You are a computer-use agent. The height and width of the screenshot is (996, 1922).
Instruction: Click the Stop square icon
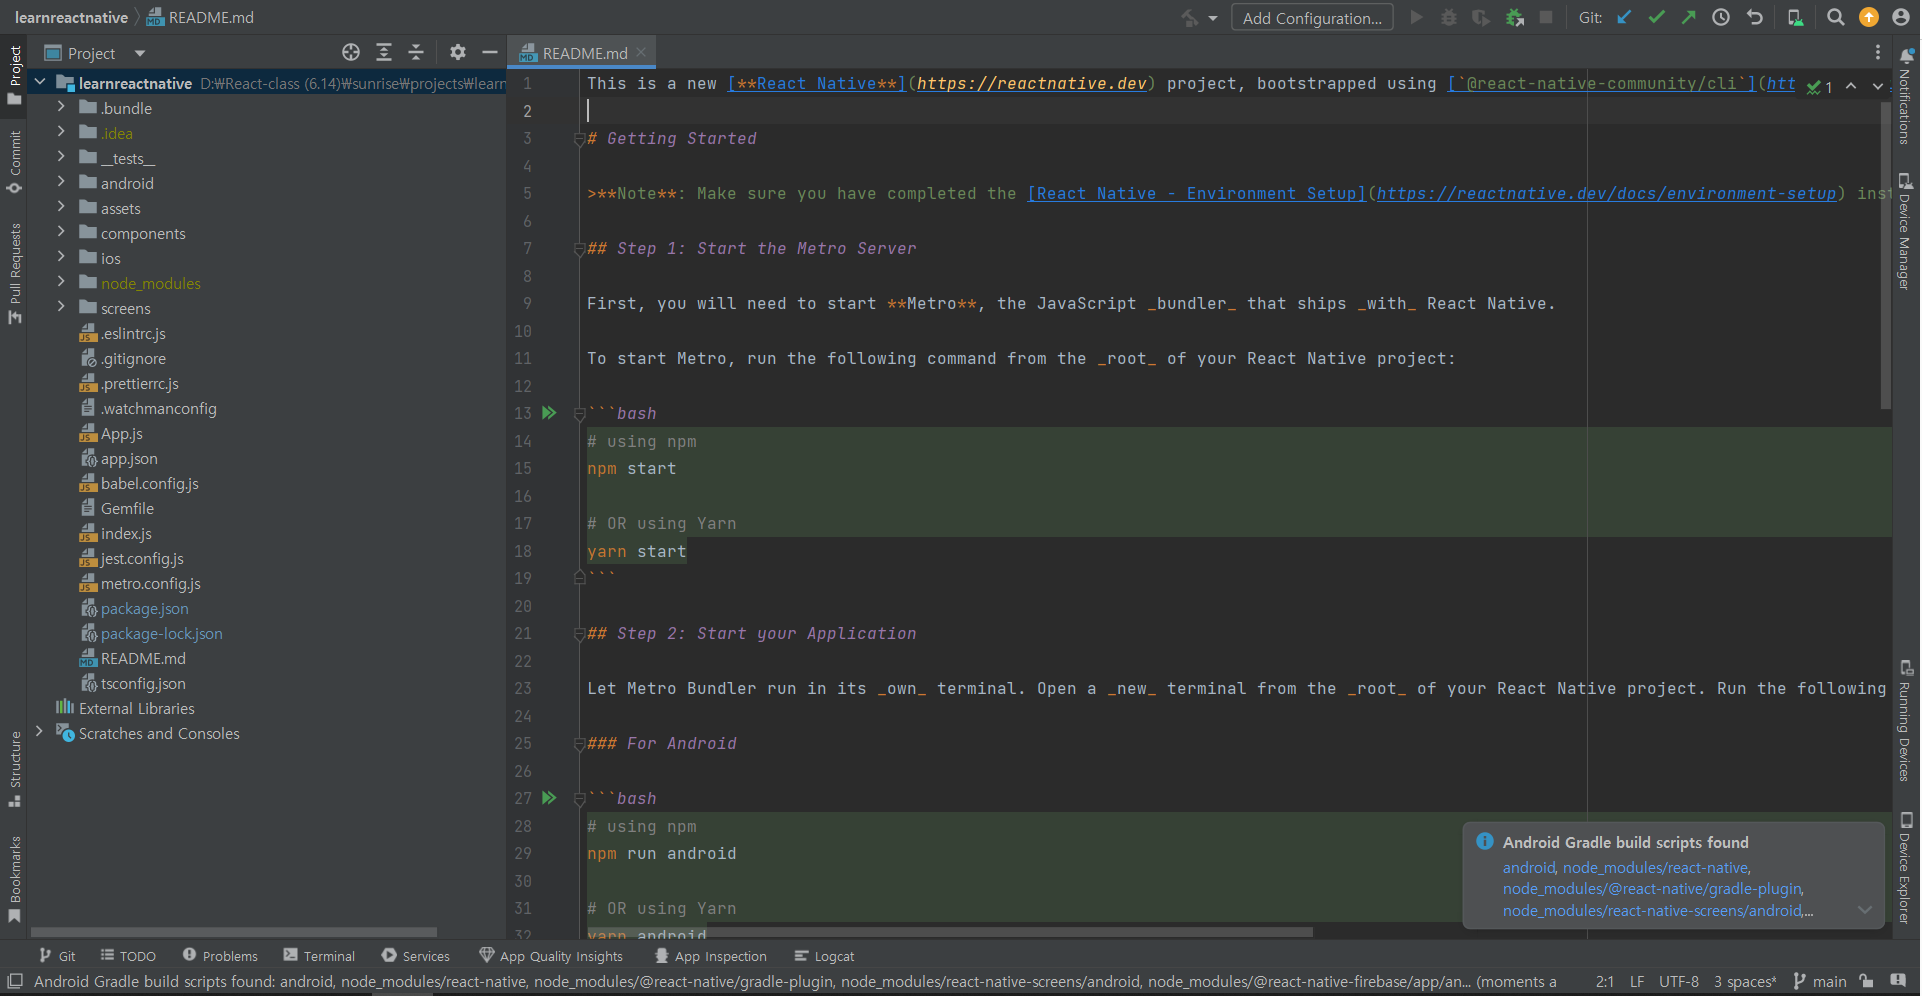pyautogui.click(x=1546, y=18)
